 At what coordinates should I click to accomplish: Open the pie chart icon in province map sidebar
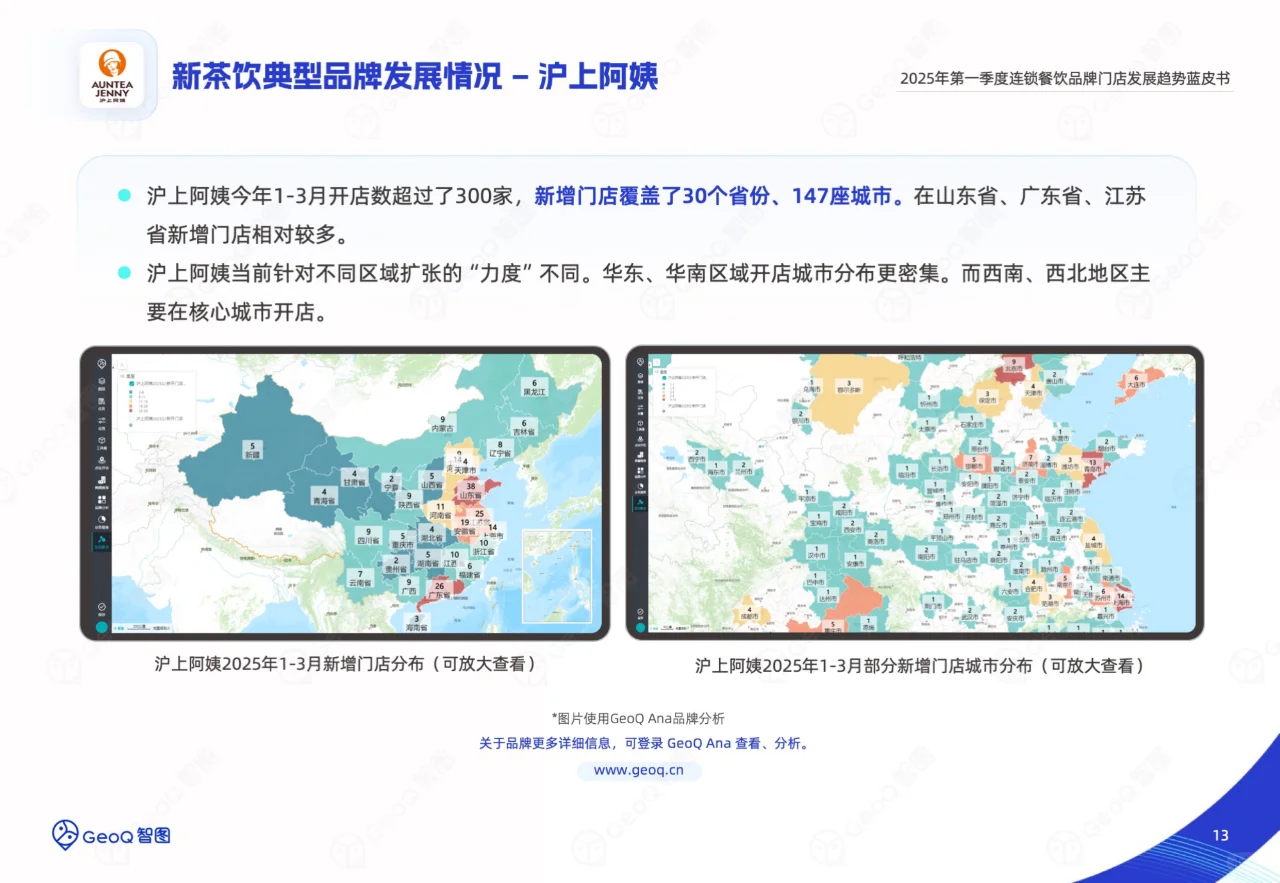point(101,520)
